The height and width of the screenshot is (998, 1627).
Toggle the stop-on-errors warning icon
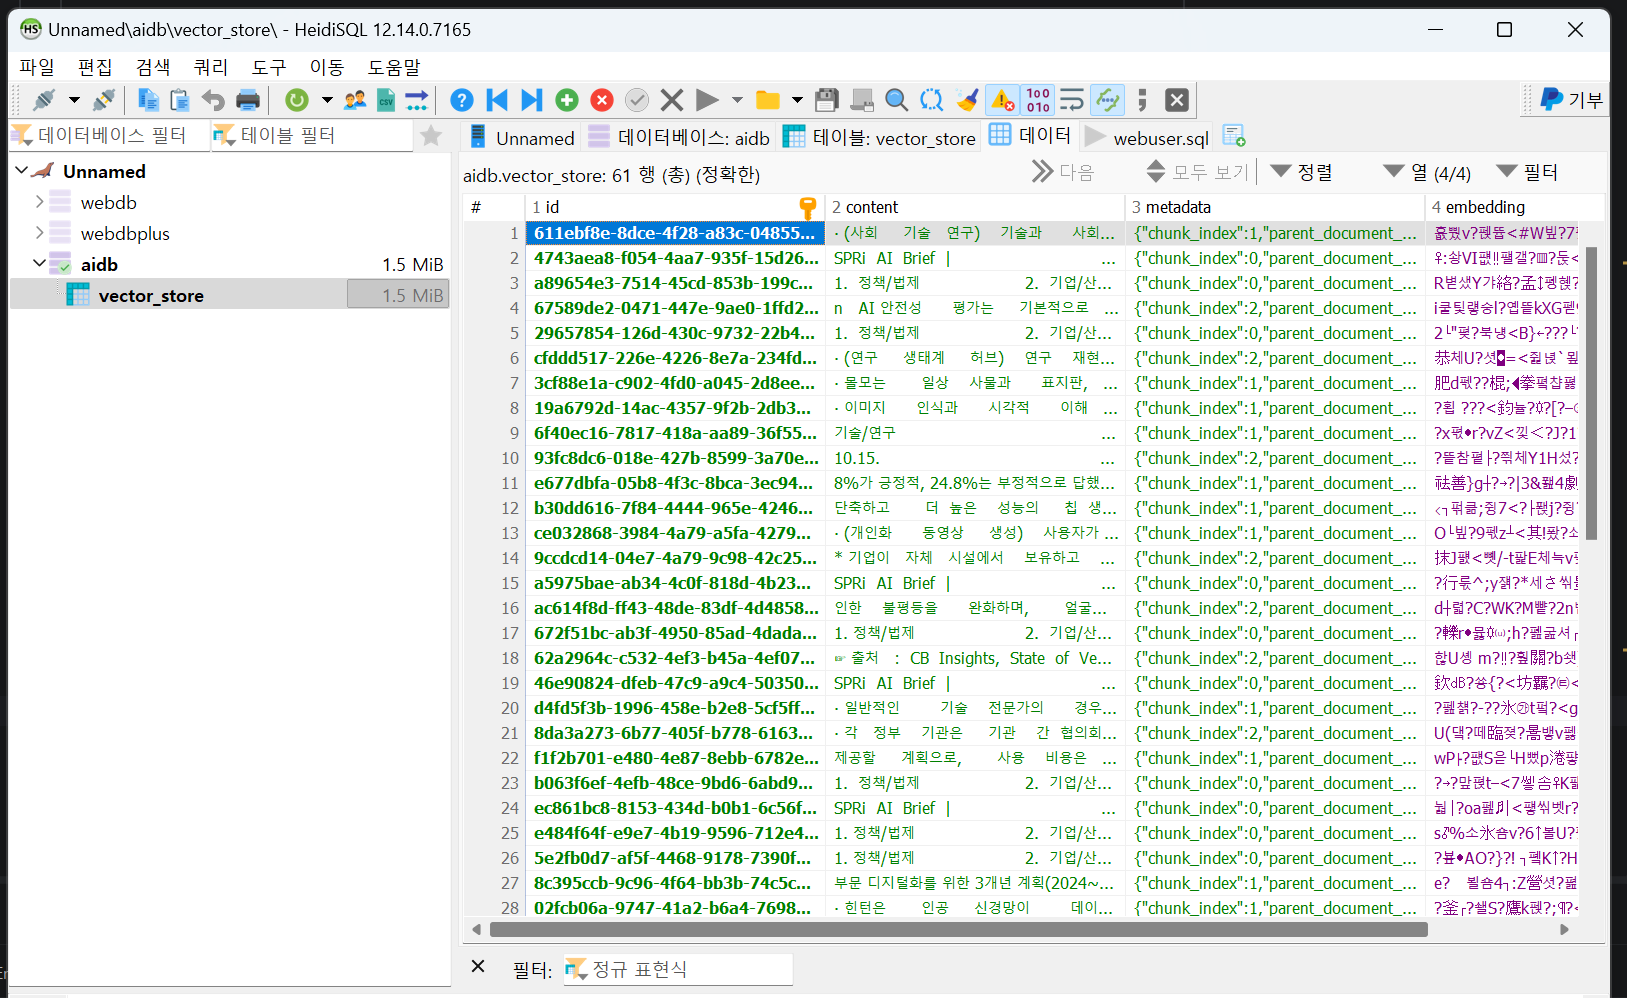coord(1002,100)
